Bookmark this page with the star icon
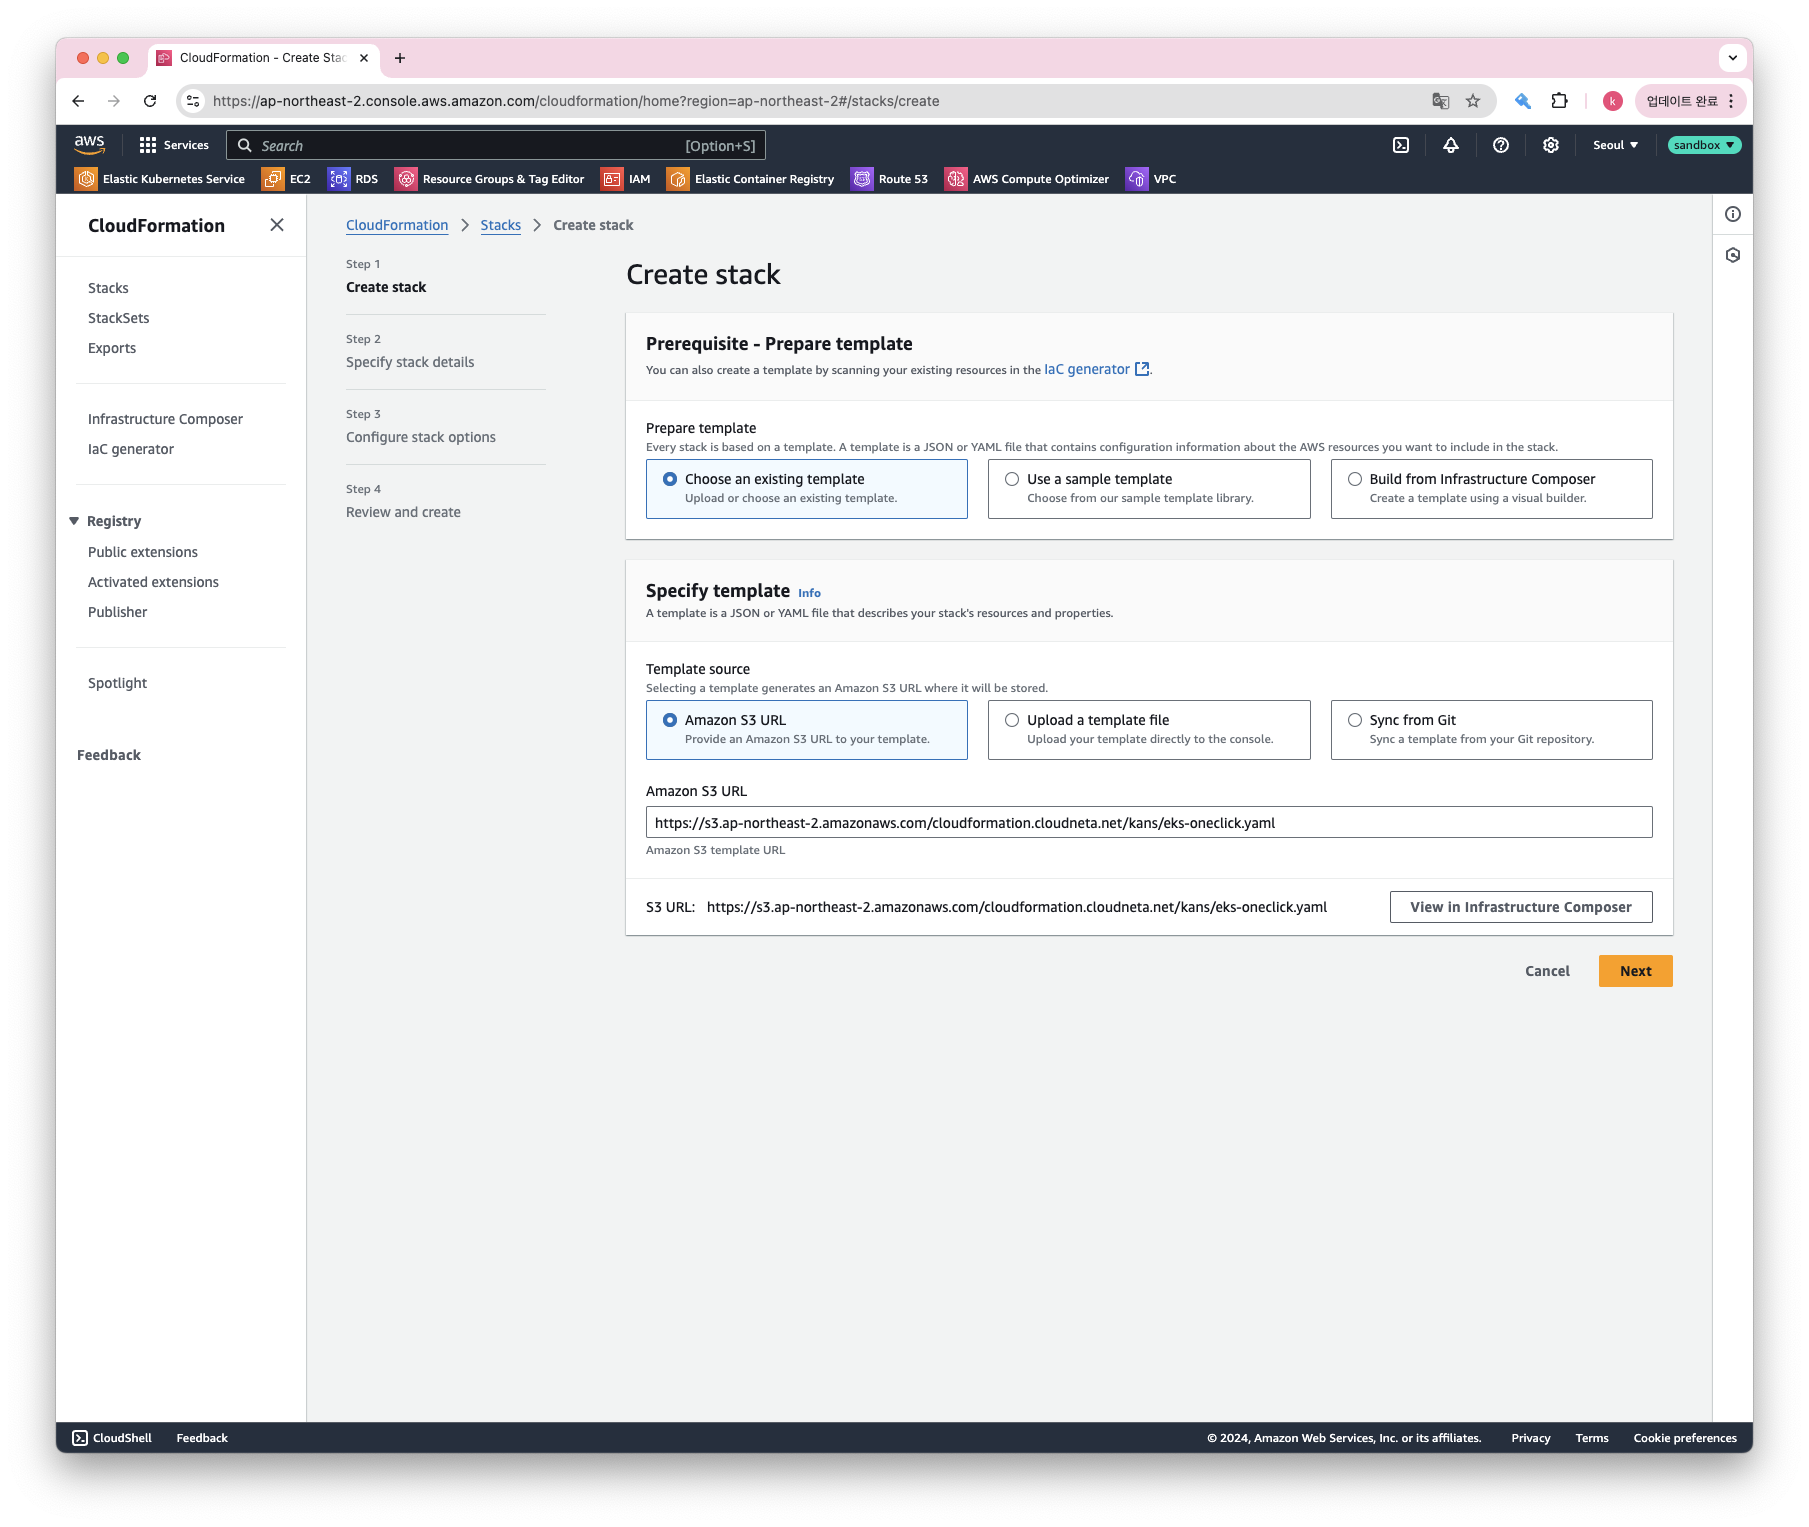This screenshot has width=1809, height=1527. (x=1473, y=101)
